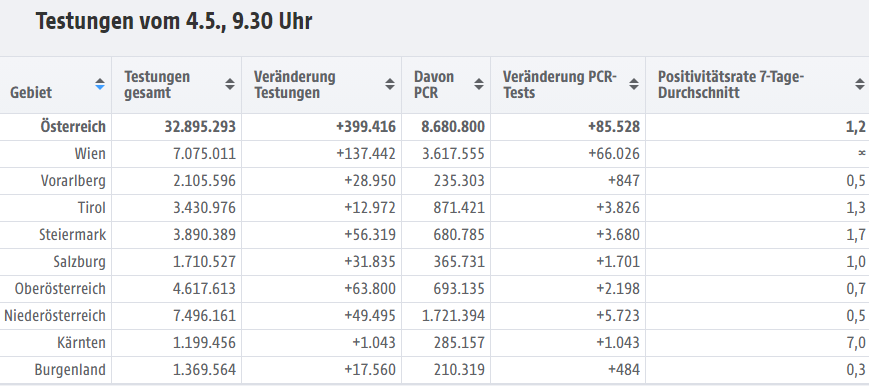This screenshot has height=386, width=869.
Task: Select the Österreich row label
Action: click(73, 127)
